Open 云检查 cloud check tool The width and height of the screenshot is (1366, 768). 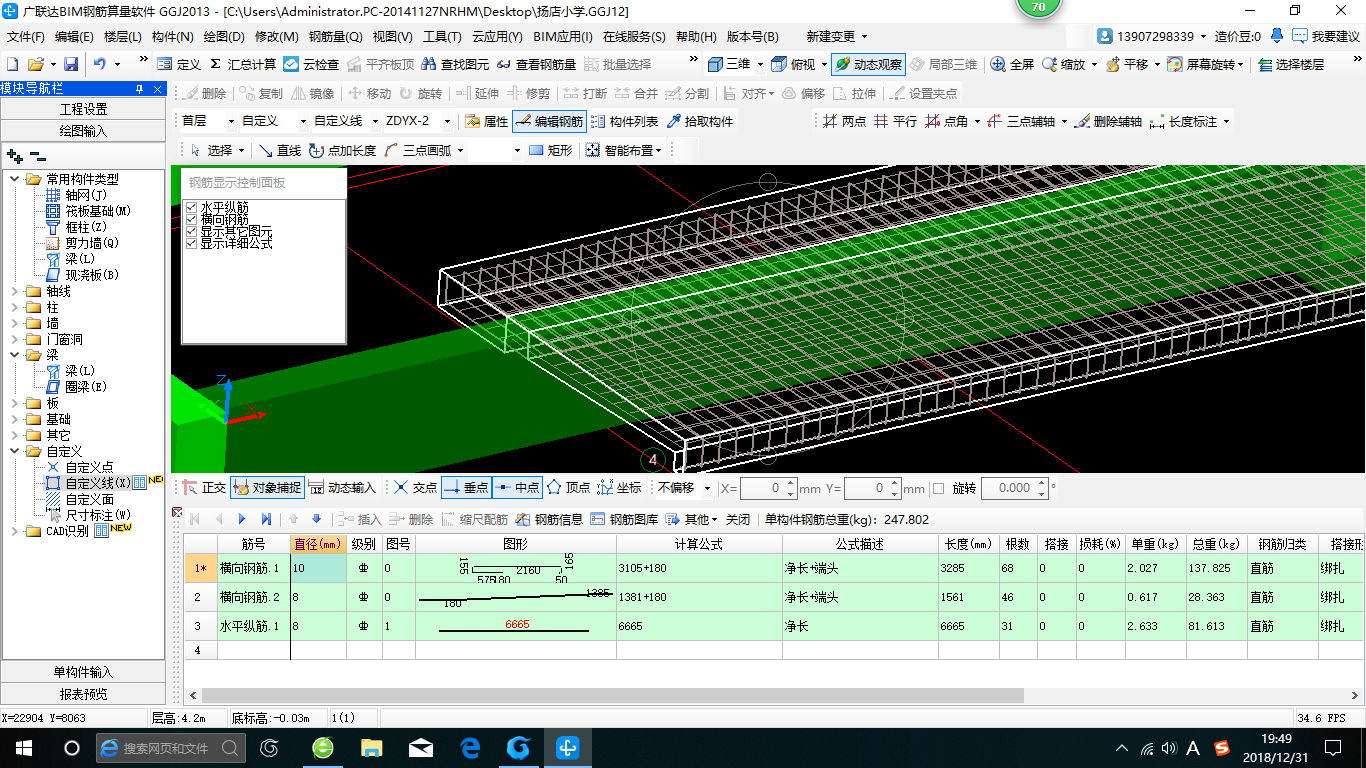coord(311,64)
